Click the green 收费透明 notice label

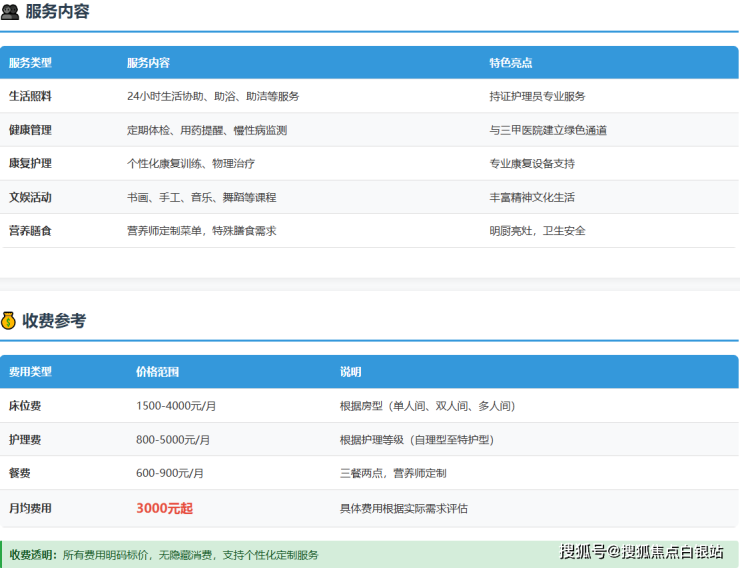[x=33, y=555]
